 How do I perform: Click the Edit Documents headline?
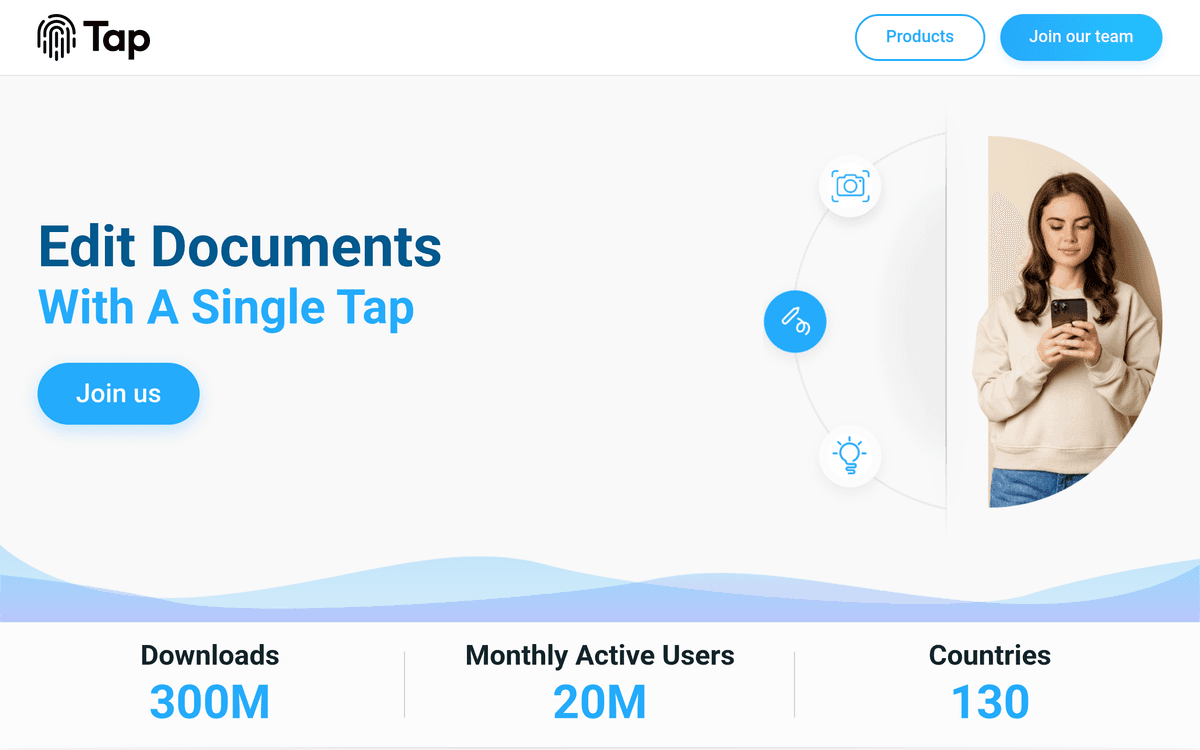click(x=240, y=246)
